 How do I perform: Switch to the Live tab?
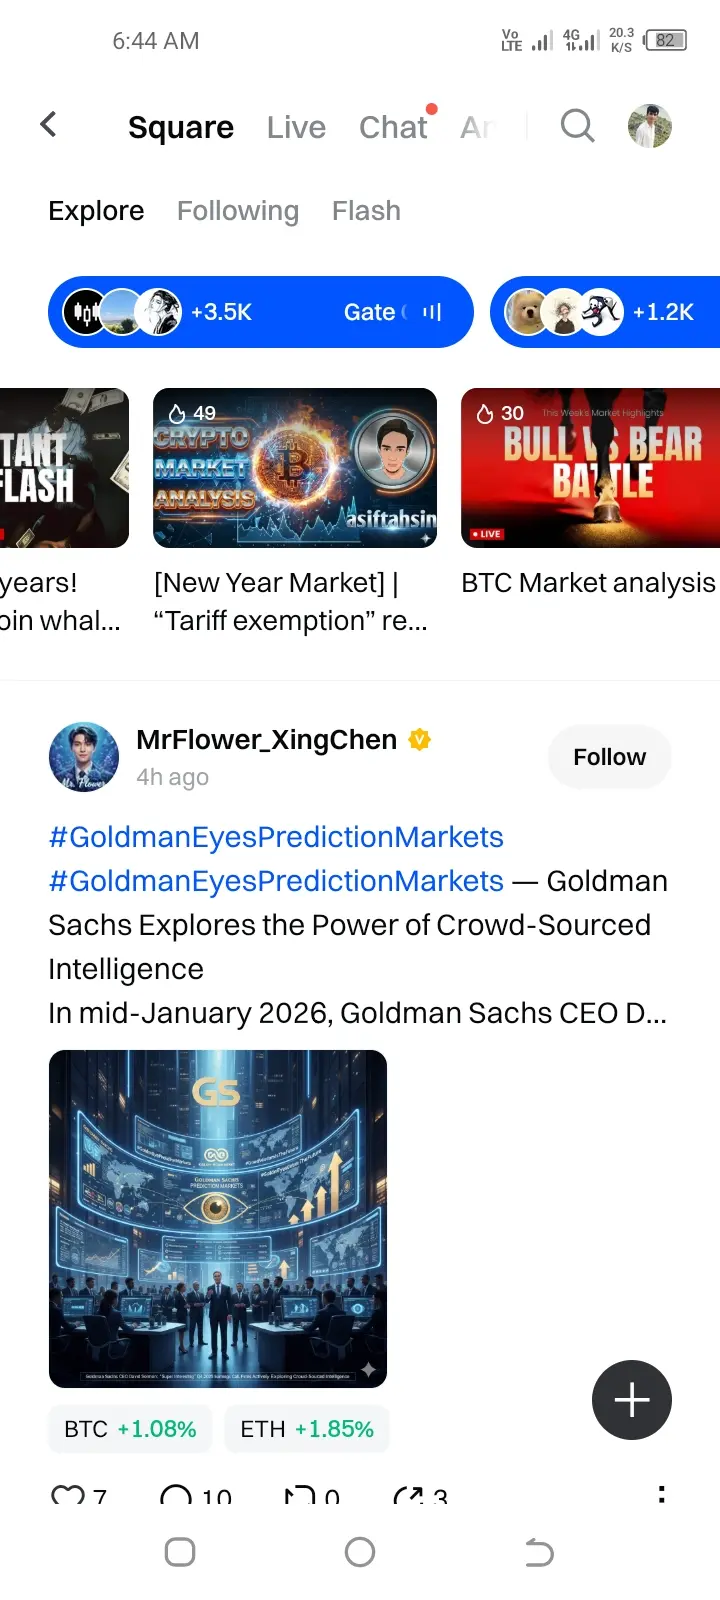[296, 127]
